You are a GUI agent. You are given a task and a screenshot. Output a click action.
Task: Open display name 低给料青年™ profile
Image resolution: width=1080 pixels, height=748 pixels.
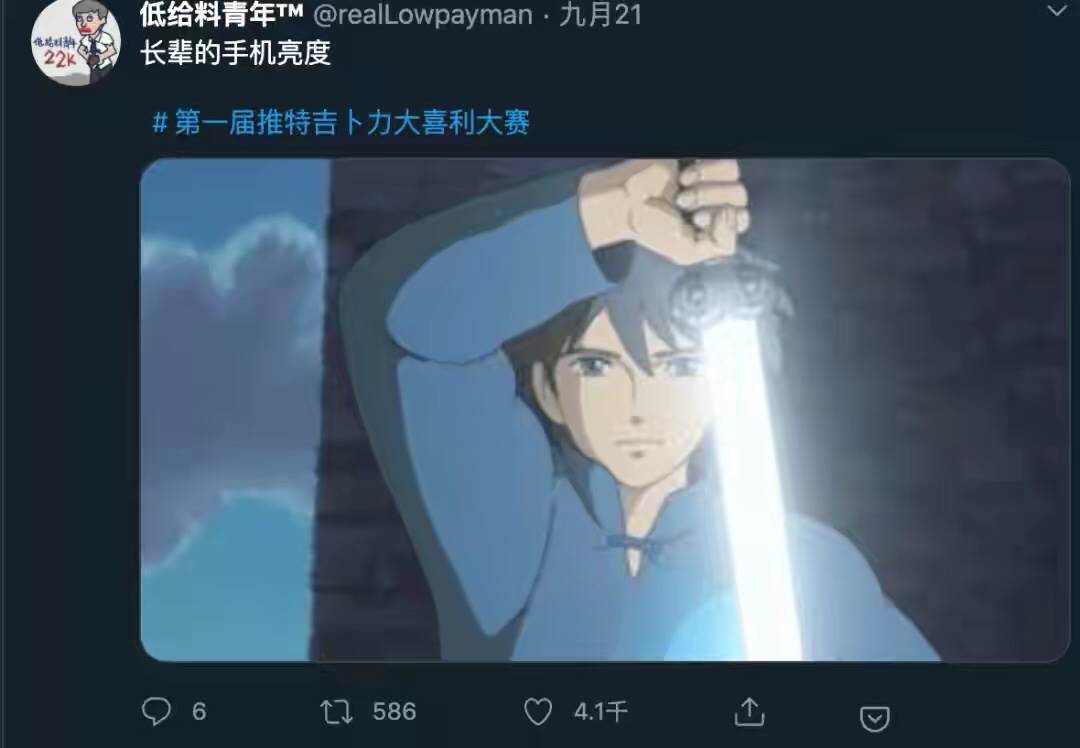pyautogui.click(x=221, y=14)
